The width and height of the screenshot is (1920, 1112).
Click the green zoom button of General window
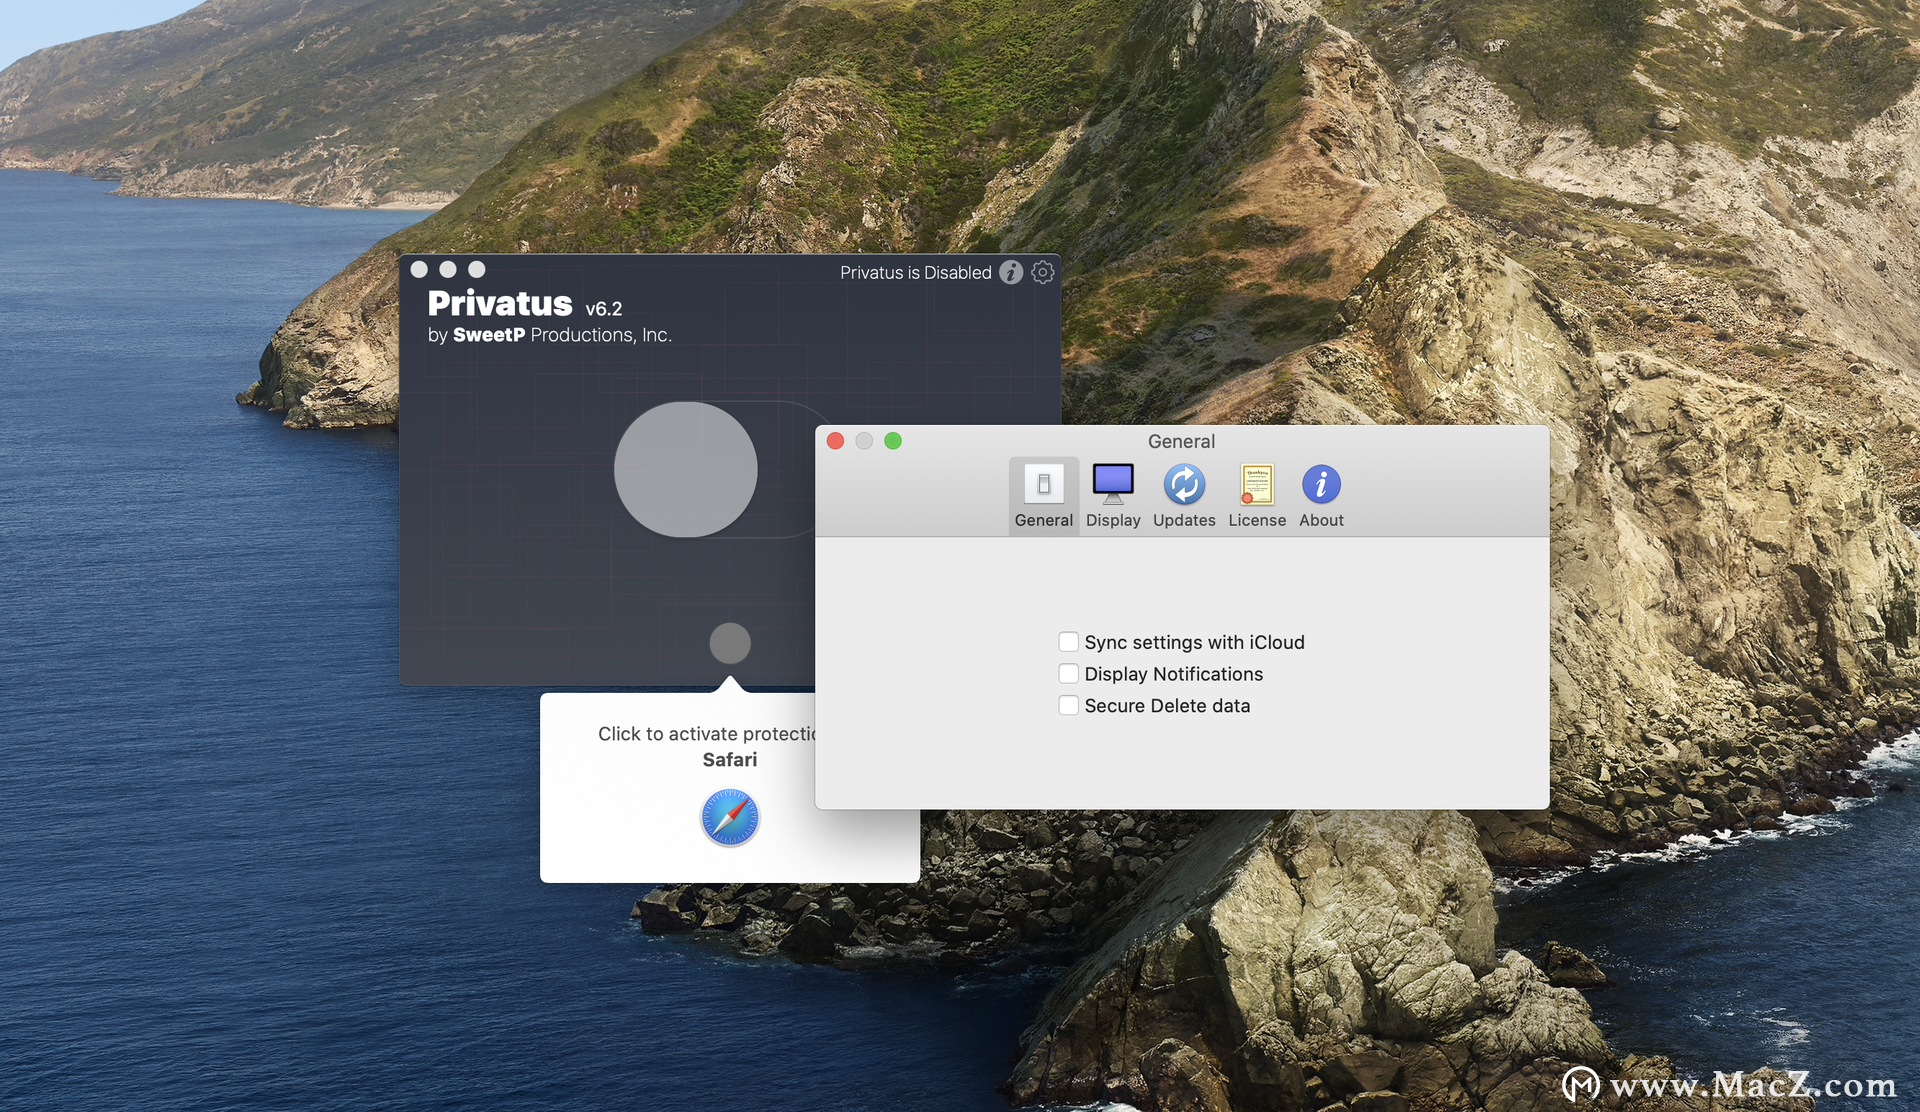pos(893,441)
